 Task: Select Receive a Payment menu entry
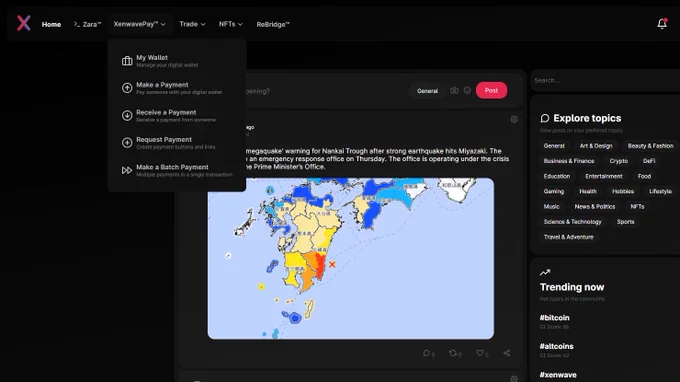coord(177,115)
